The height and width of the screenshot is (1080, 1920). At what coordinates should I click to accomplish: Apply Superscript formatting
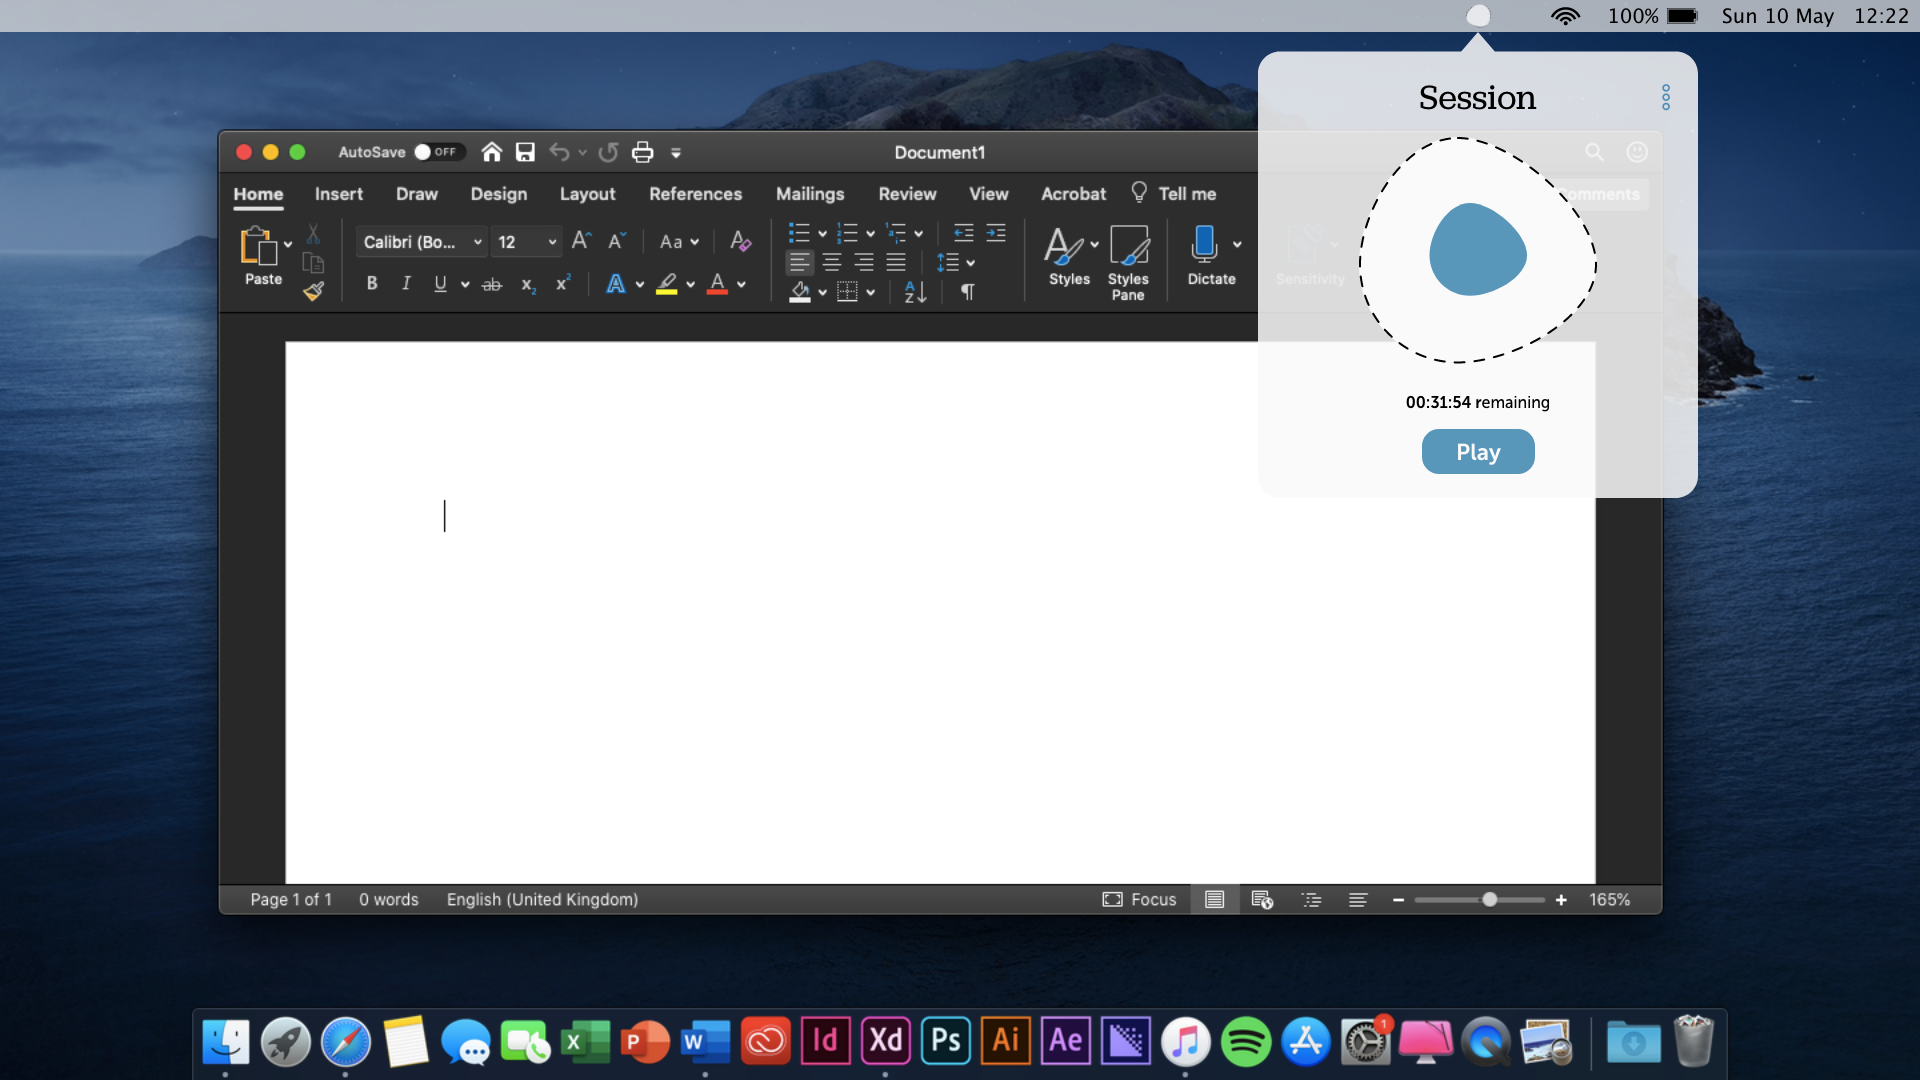tap(563, 283)
